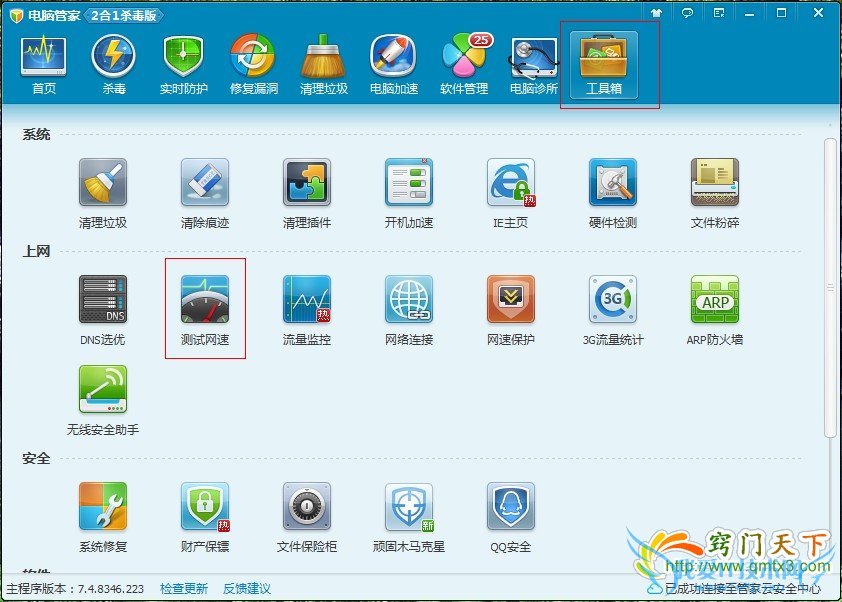Click the skin shirt icon in title bar

[656, 13]
